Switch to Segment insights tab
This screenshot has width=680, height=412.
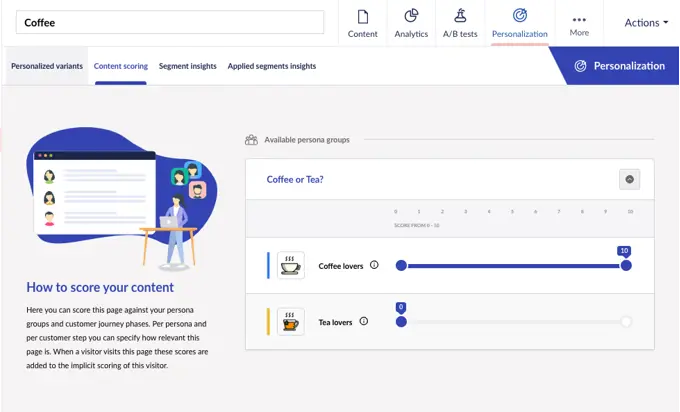(x=187, y=66)
